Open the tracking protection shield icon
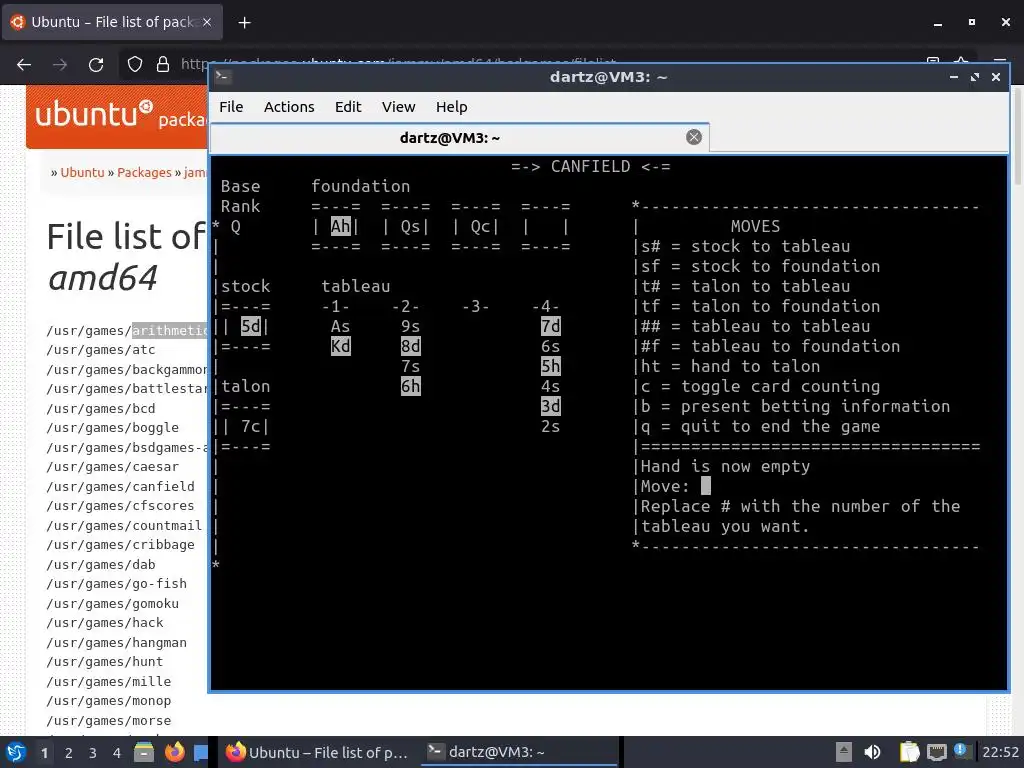 135,64
